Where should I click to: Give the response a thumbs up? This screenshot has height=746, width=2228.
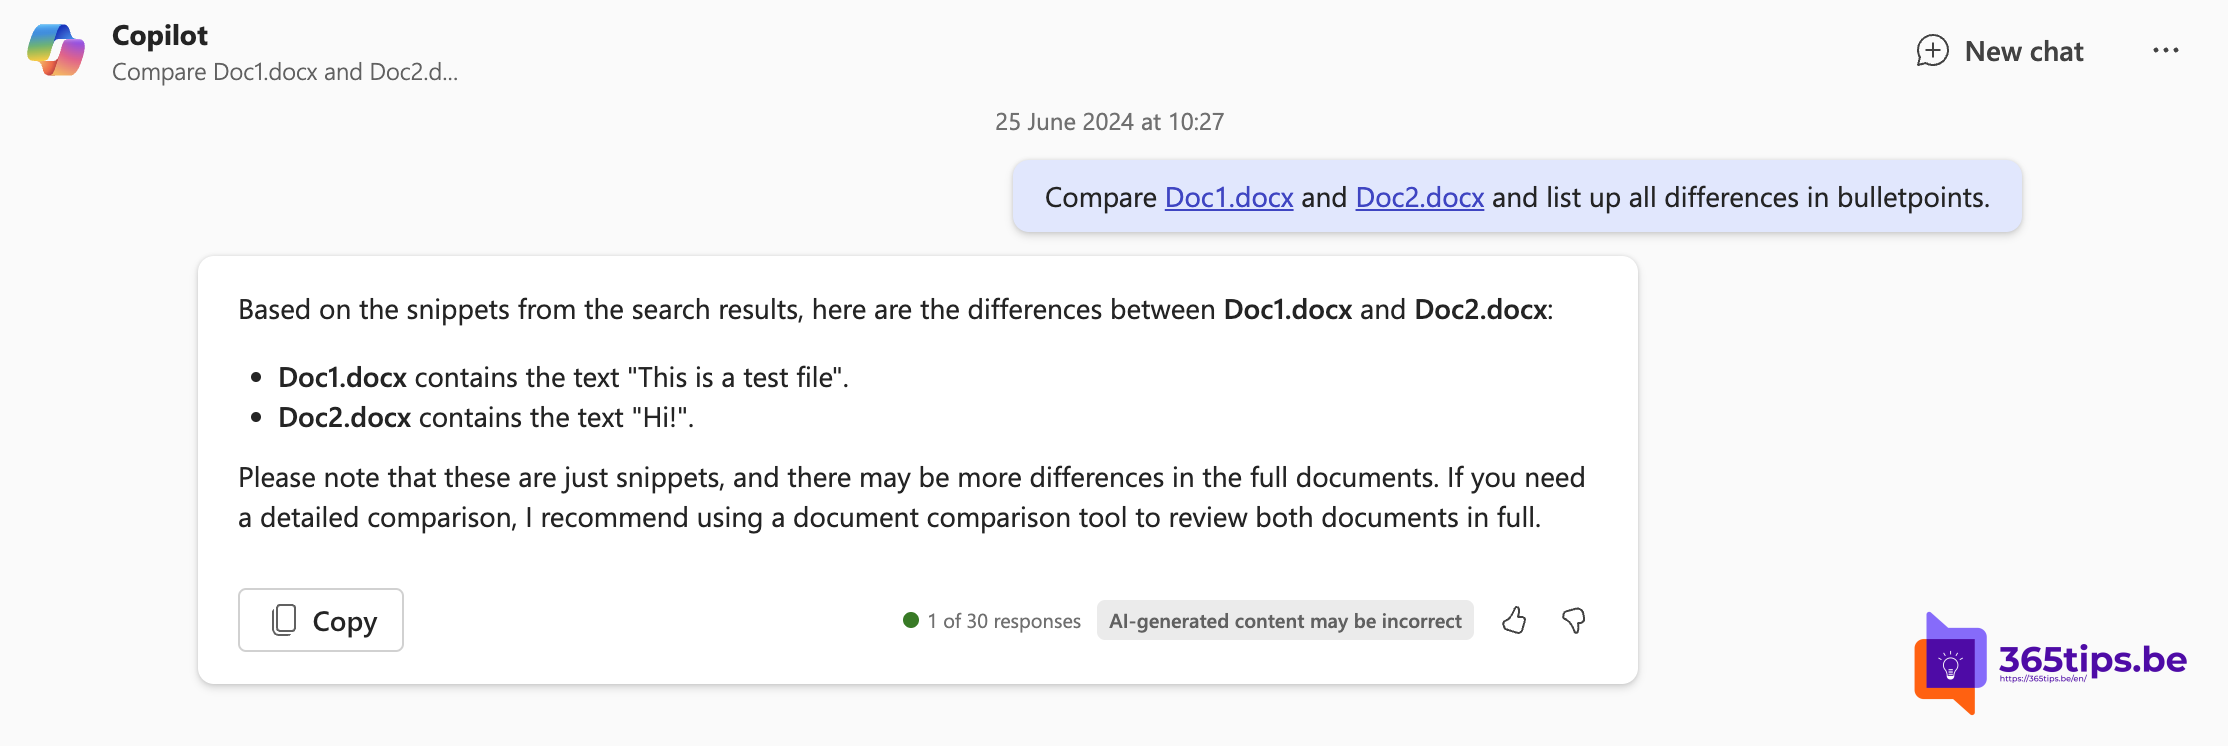pos(1514,621)
